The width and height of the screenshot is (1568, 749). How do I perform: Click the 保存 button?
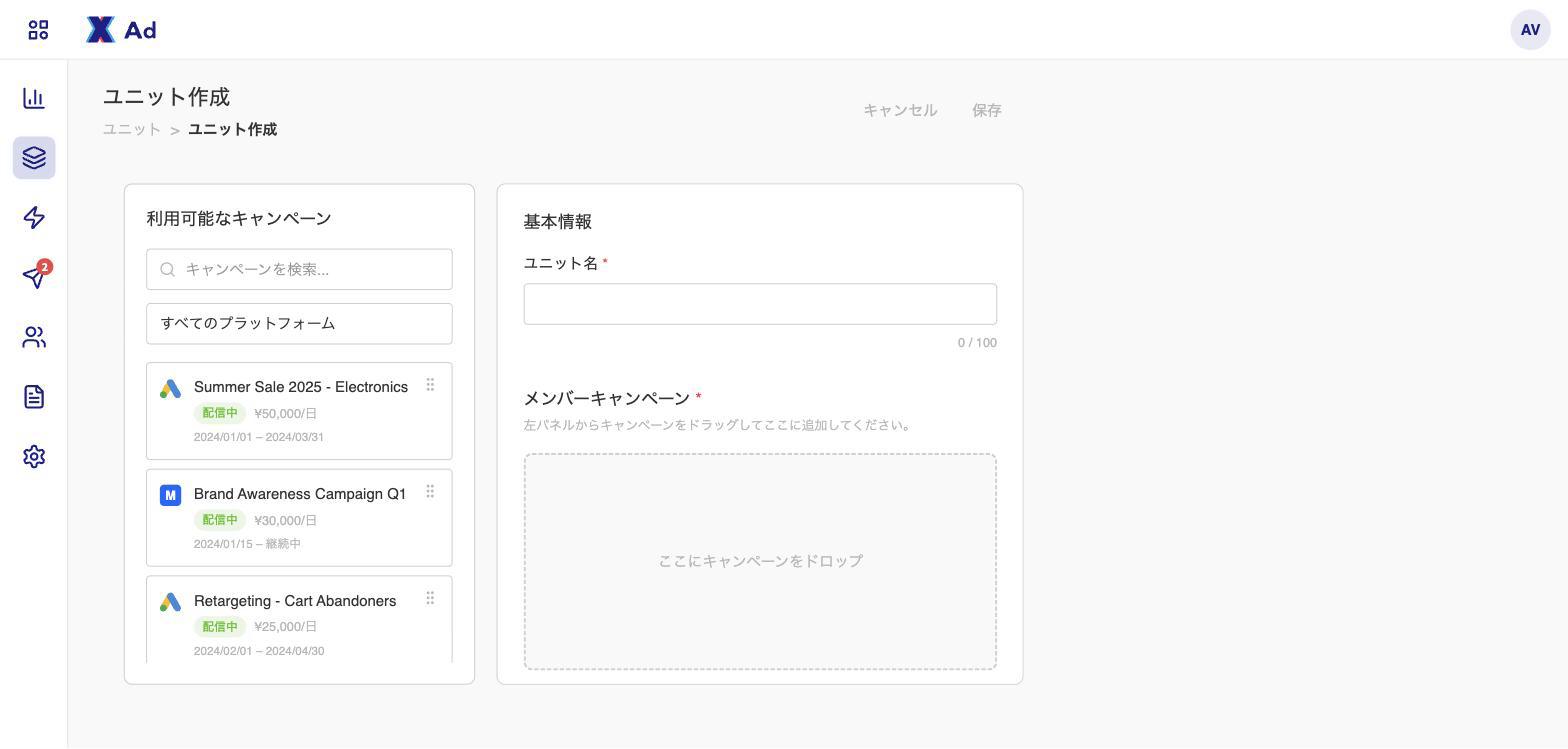pos(987,110)
